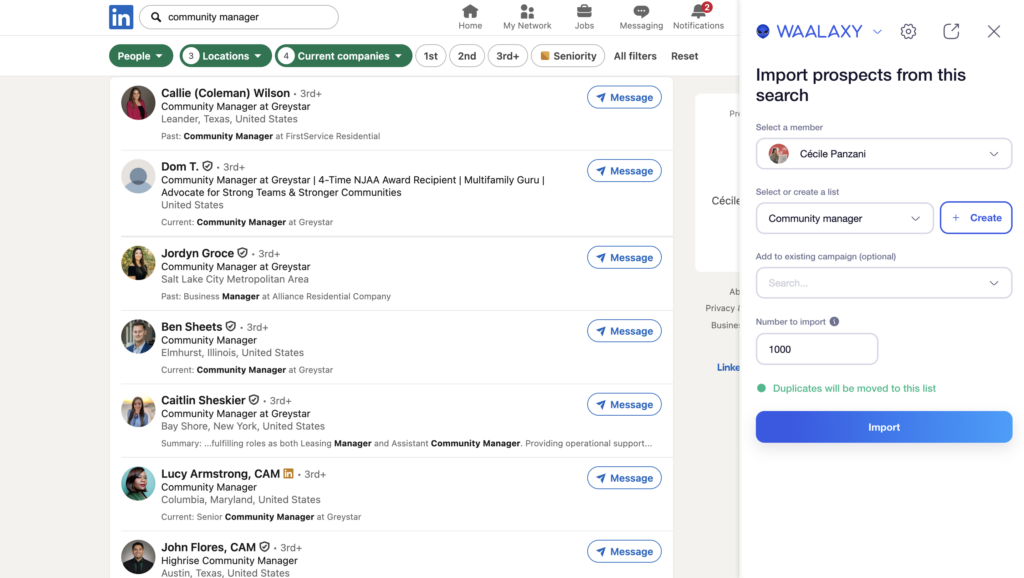Open the Jobs section
The image size is (1024, 578).
(x=584, y=17)
